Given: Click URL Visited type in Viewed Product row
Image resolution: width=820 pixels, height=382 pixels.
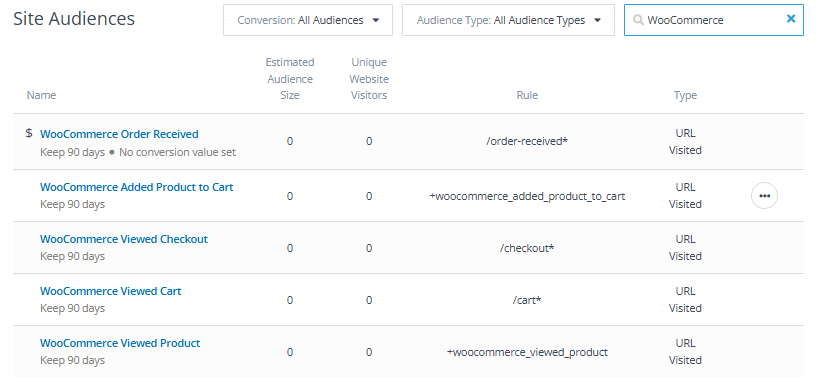Looking at the screenshot, I should pyautogui.click(x=685, y=352).
